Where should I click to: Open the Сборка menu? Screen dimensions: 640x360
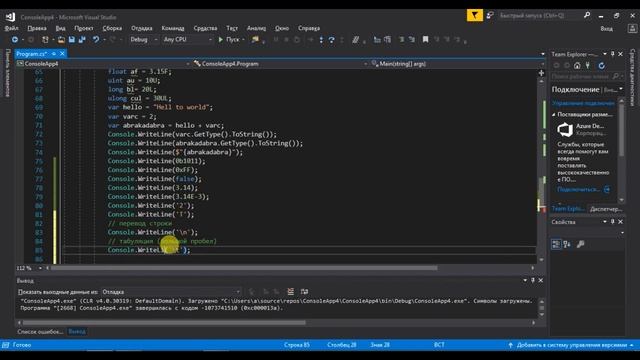point(112,28)
